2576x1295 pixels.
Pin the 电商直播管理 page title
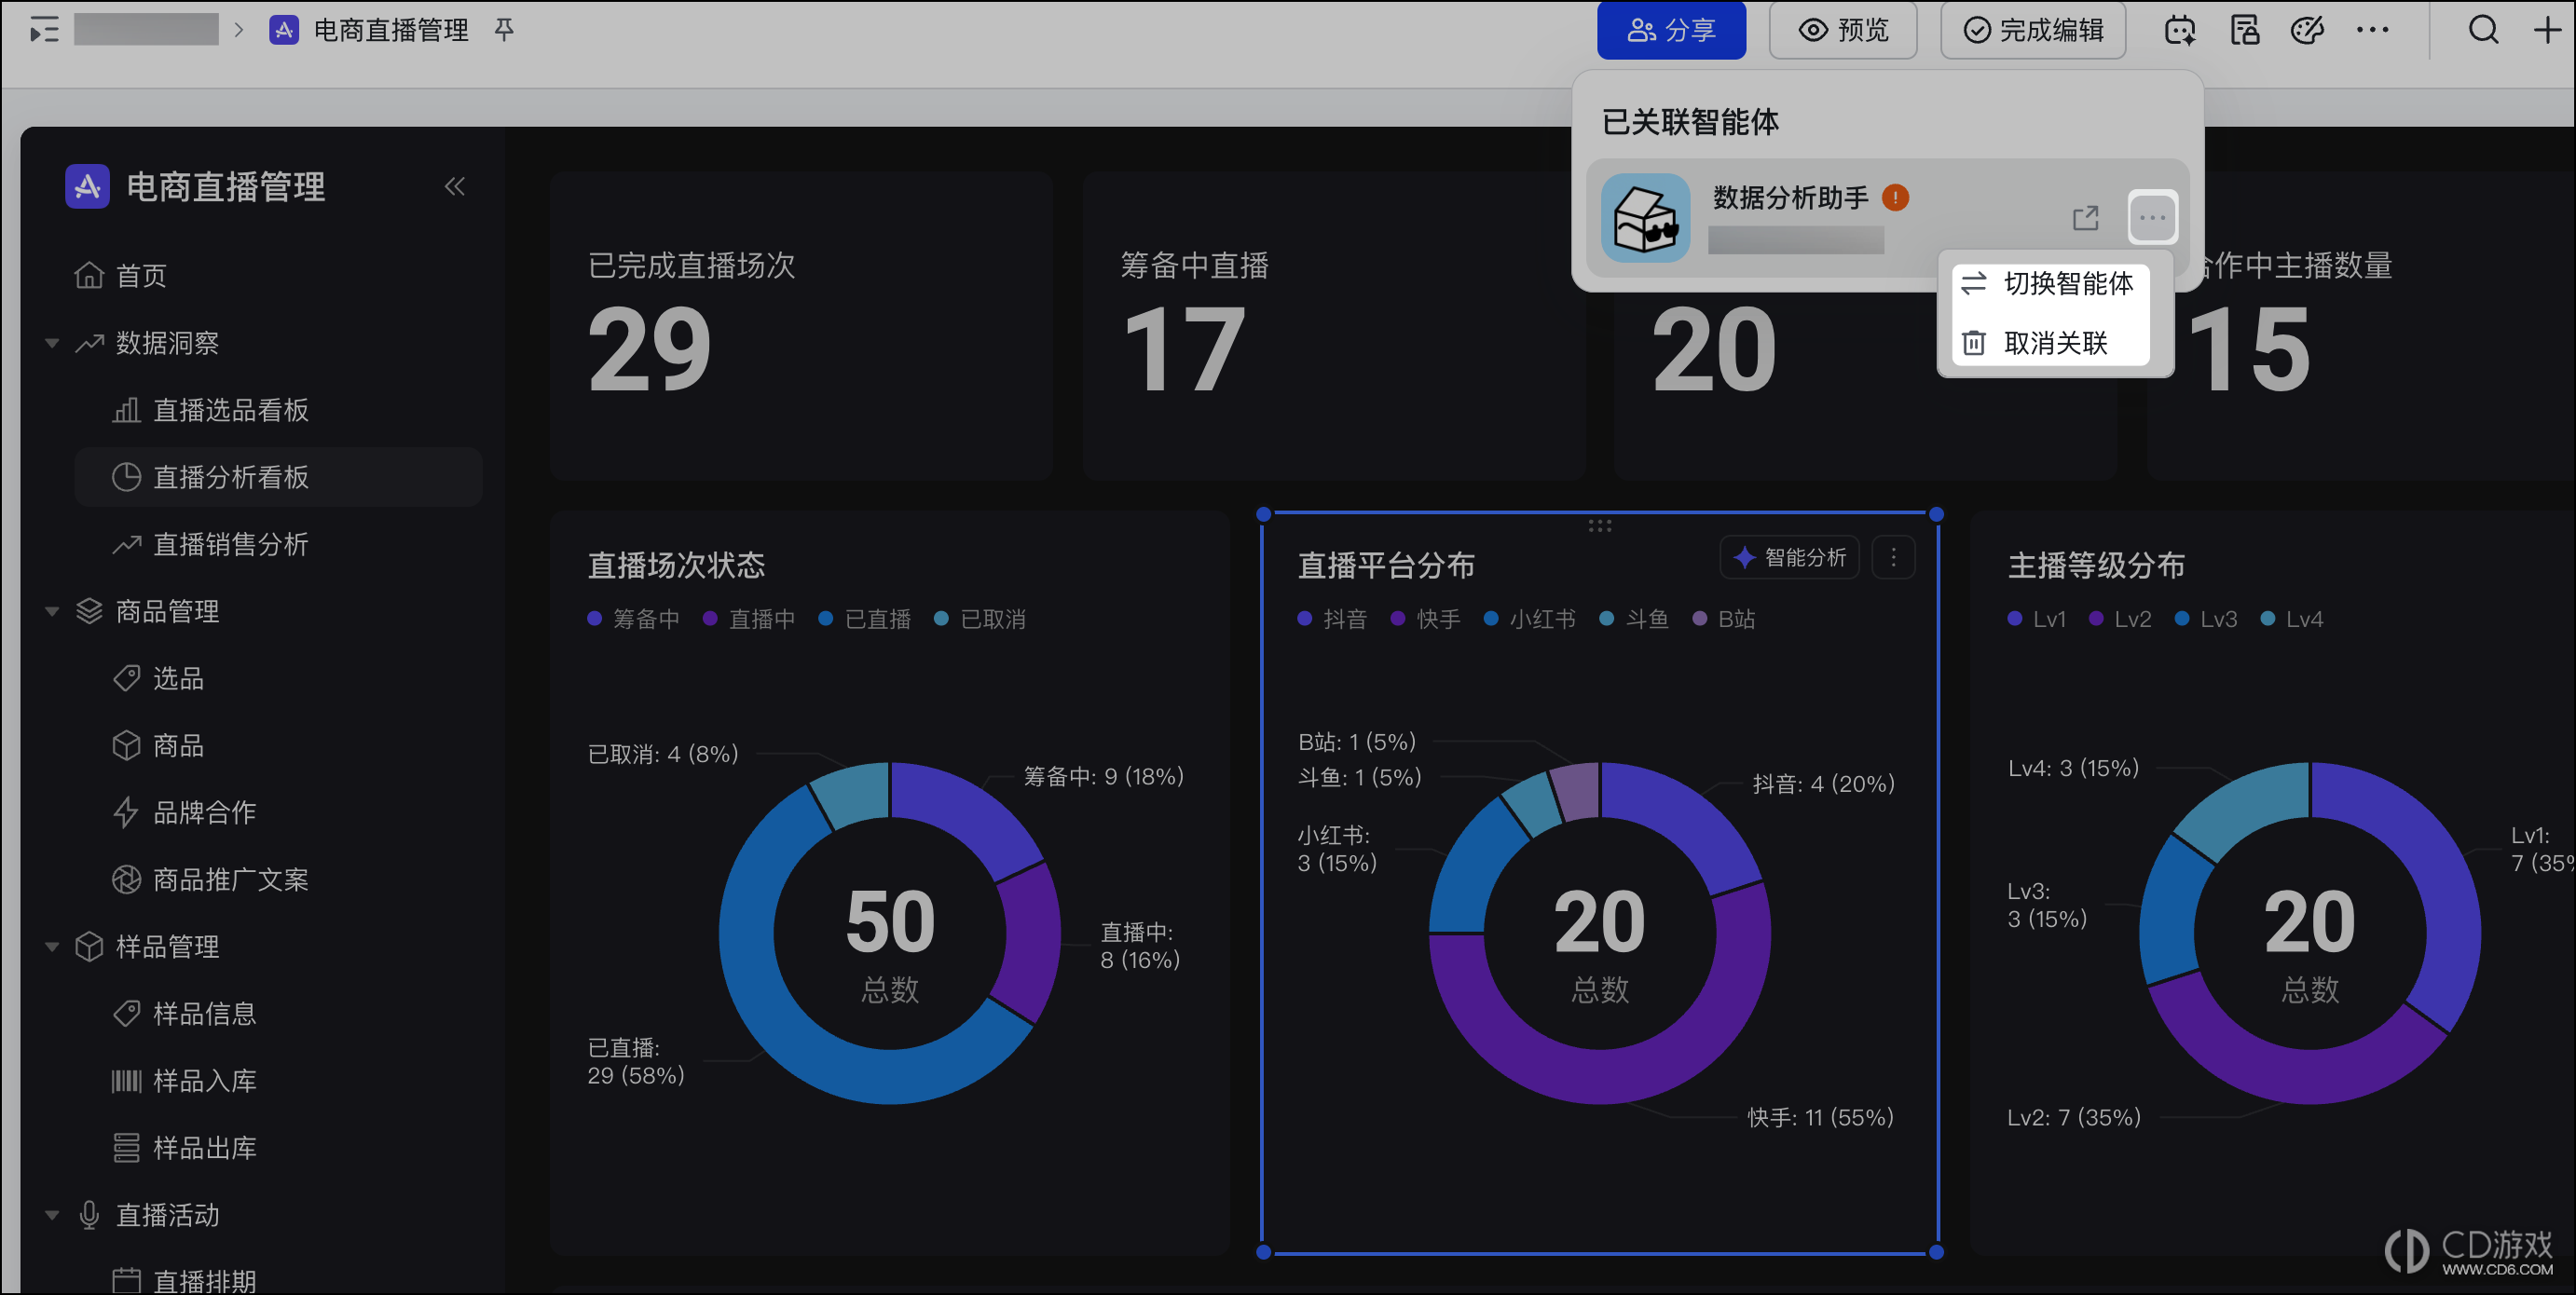[504, 30]
